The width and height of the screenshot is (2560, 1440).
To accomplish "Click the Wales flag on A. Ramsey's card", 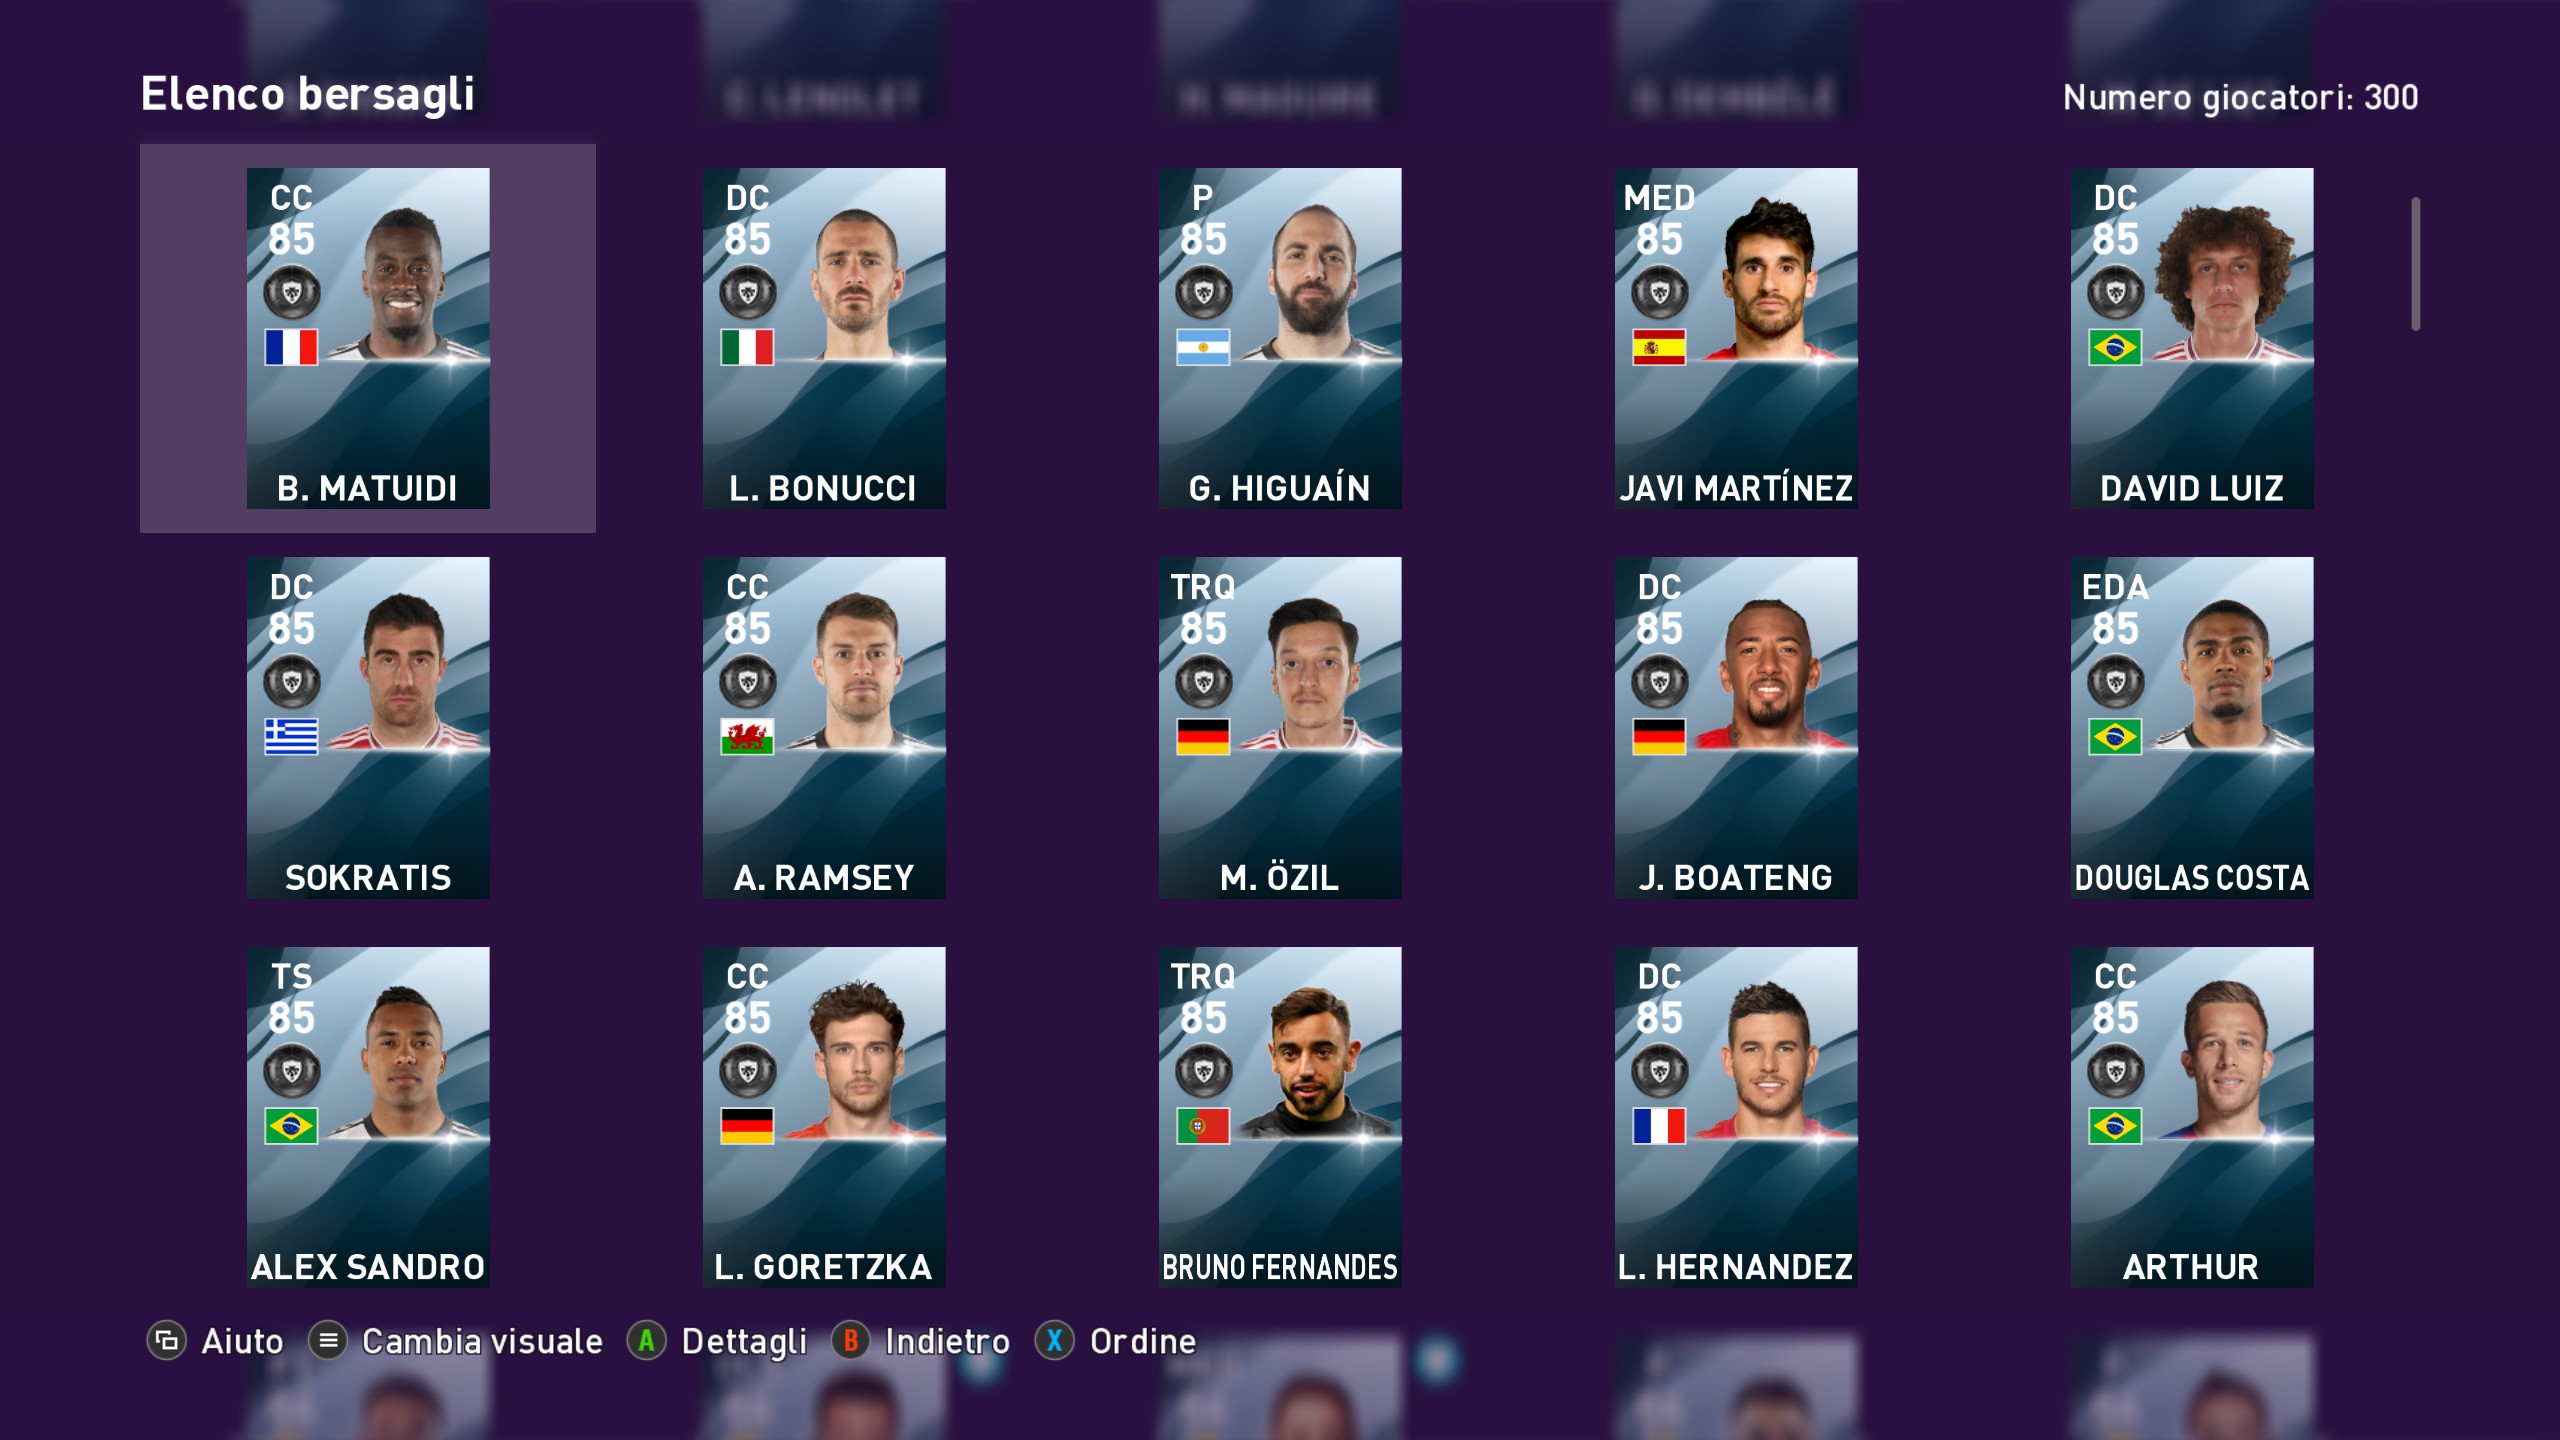I will coord(747,737).
